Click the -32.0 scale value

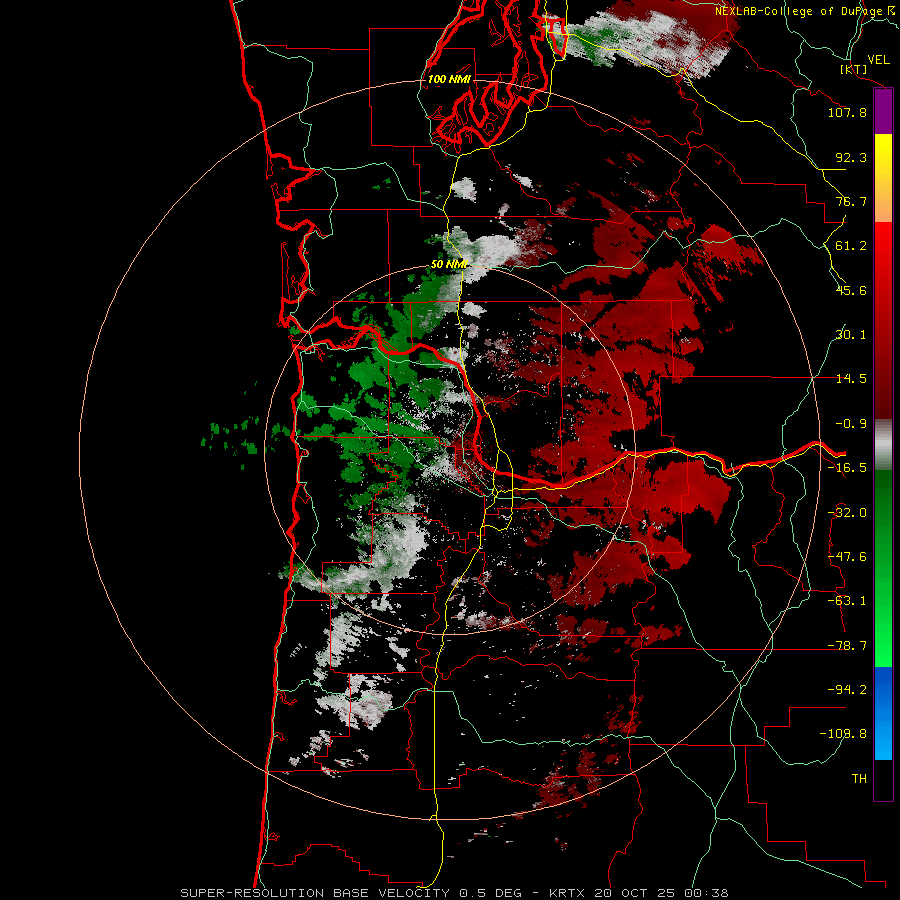tap(847, 513)
